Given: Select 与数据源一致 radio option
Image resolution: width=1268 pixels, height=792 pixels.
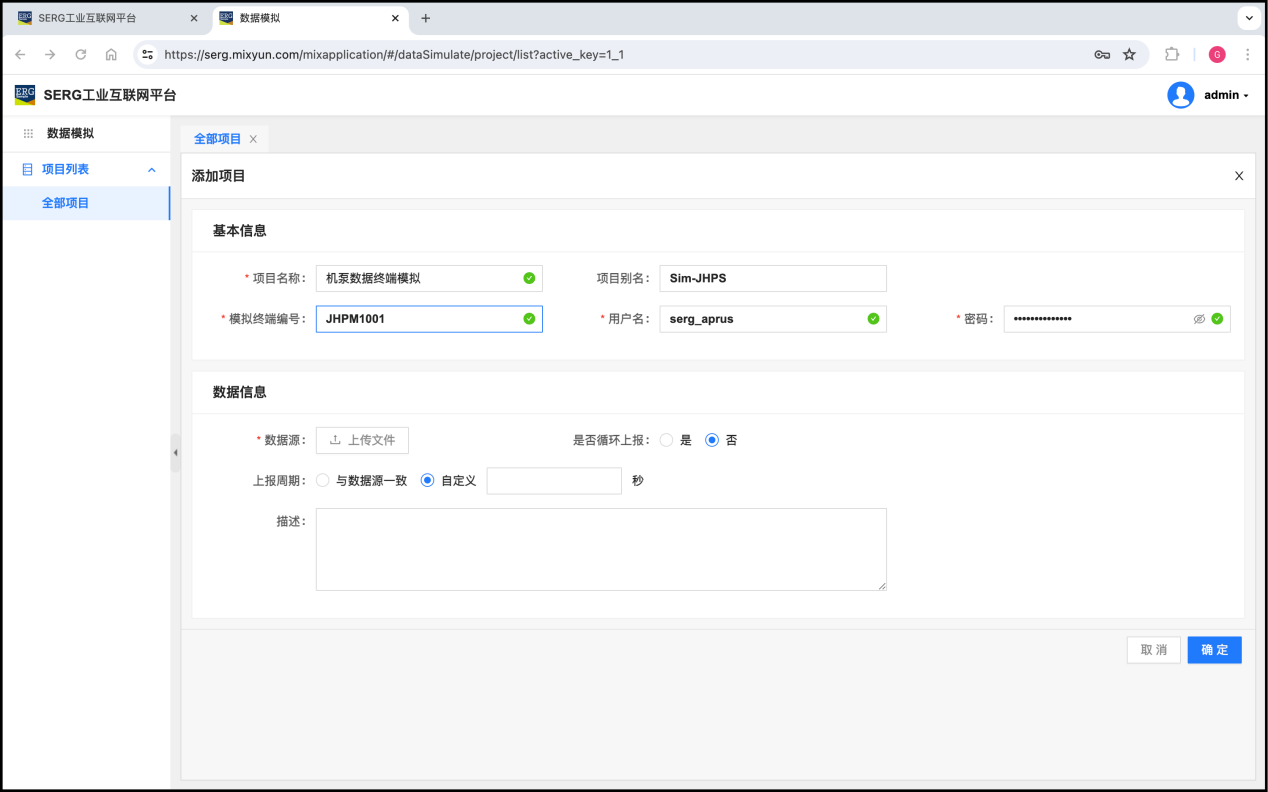Looking at the screenshot, I should tap(323, 480).
